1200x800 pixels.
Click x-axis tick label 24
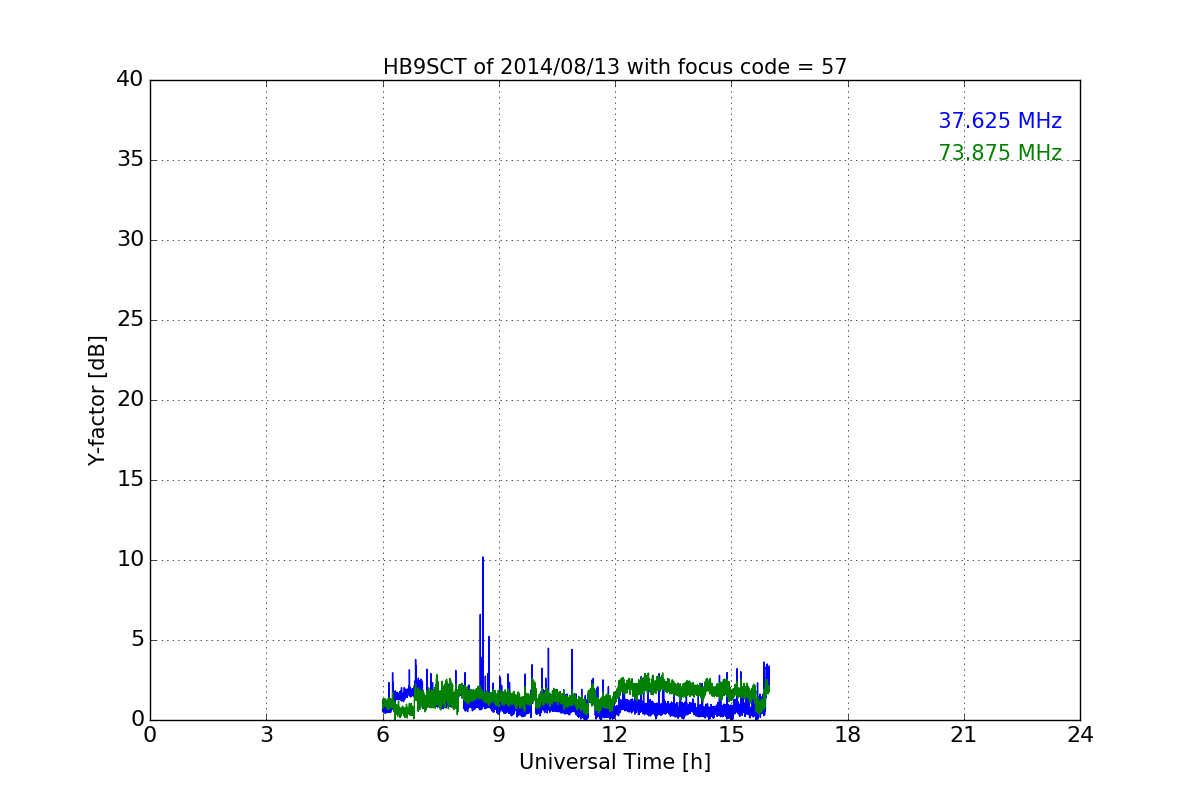pos(1080,735)
